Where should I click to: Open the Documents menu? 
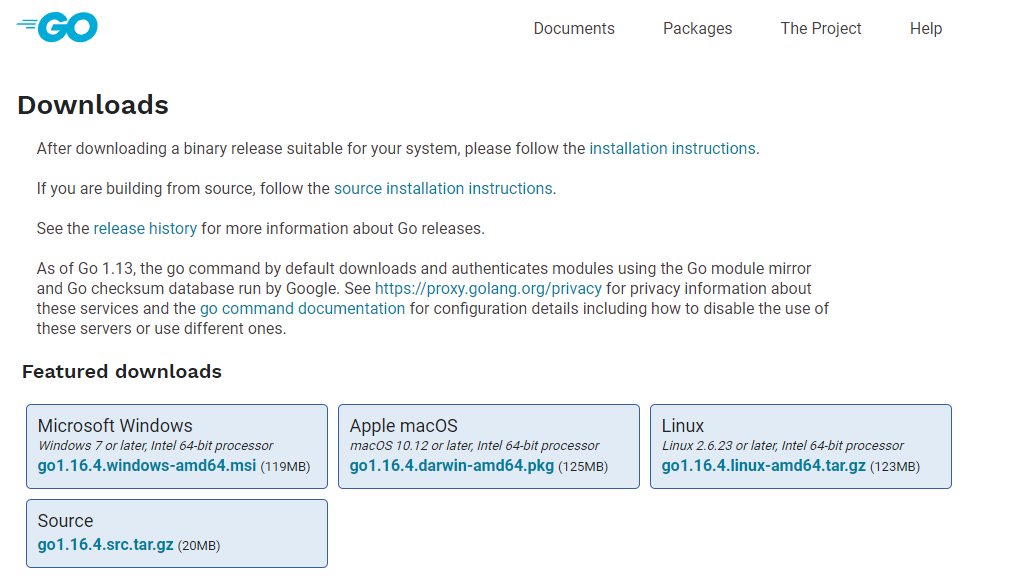click(574, 28)
